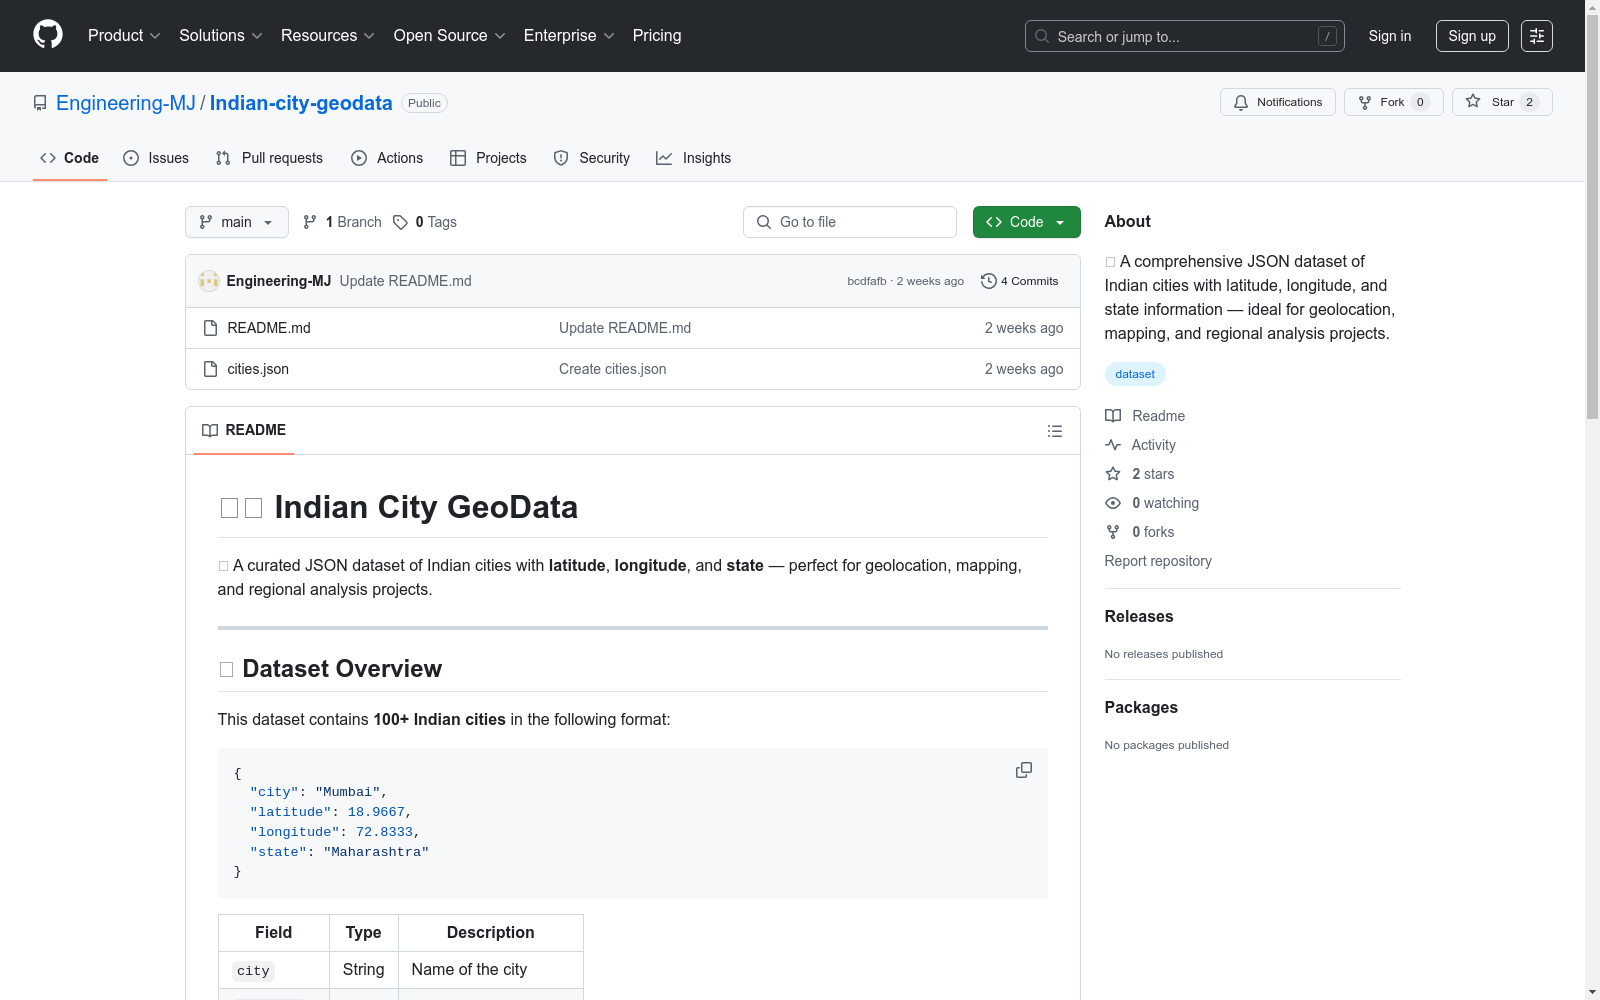The image size is (1600, 1000).
Task: Open the Insights tab
Action: tap(693, 158)
